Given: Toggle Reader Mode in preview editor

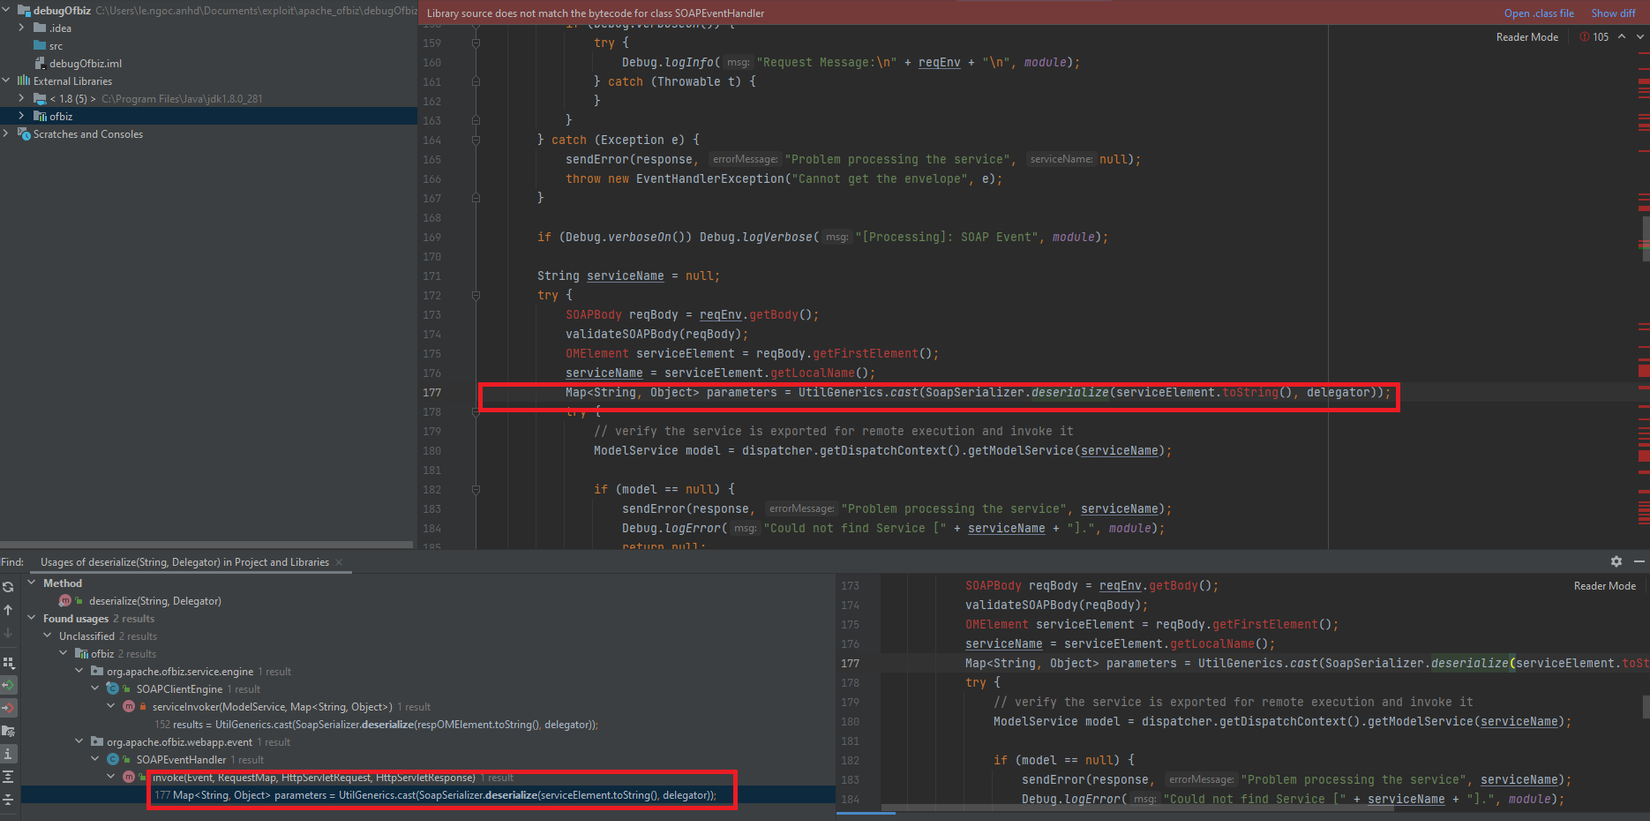Looking at the screenshot, I should coord(1605,586).
